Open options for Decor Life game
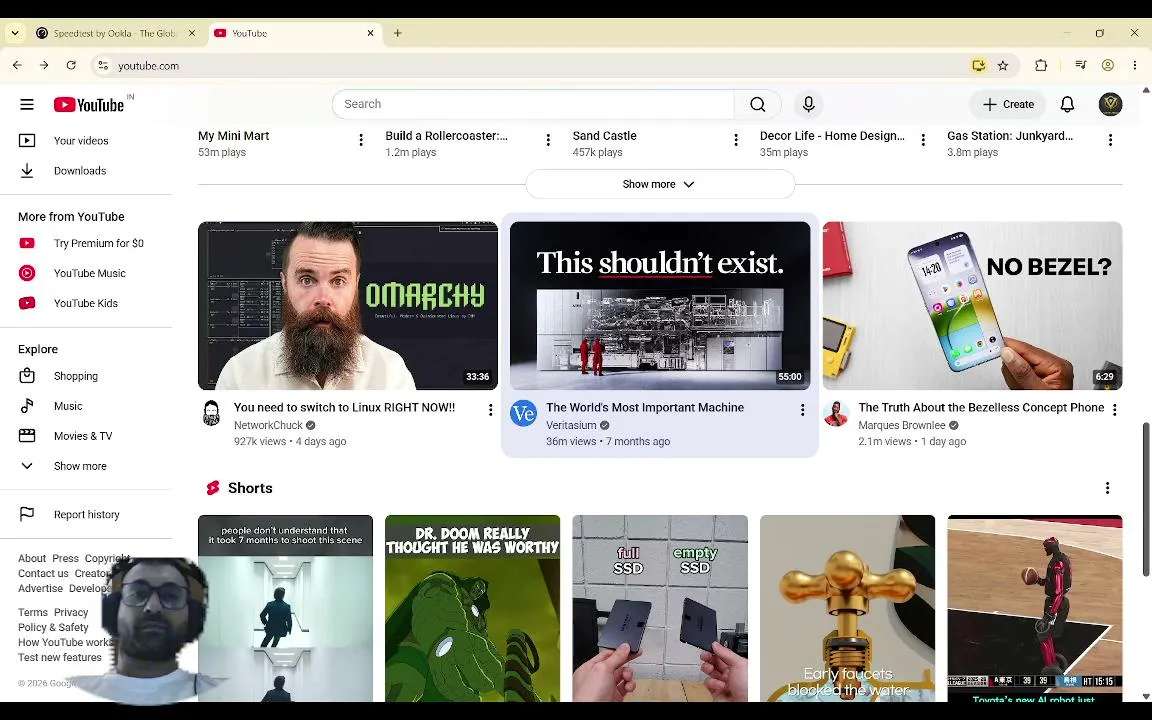 (923, 140)
